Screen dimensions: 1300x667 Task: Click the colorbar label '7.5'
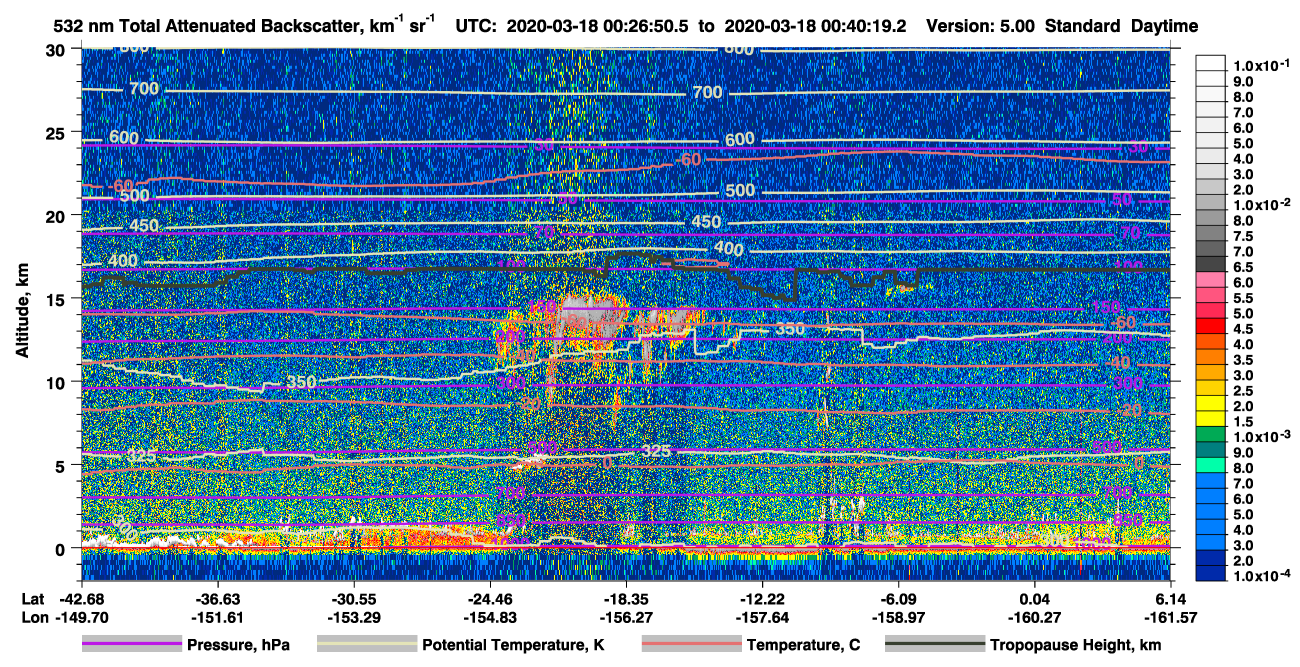point(1244,236)
